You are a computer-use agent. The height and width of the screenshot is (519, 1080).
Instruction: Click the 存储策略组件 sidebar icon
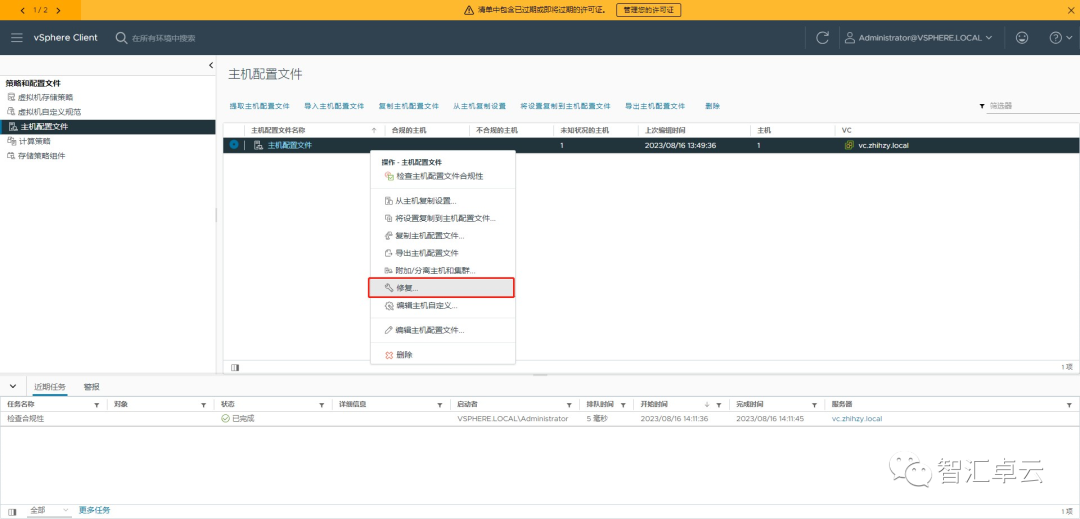(x=10, y=156)
